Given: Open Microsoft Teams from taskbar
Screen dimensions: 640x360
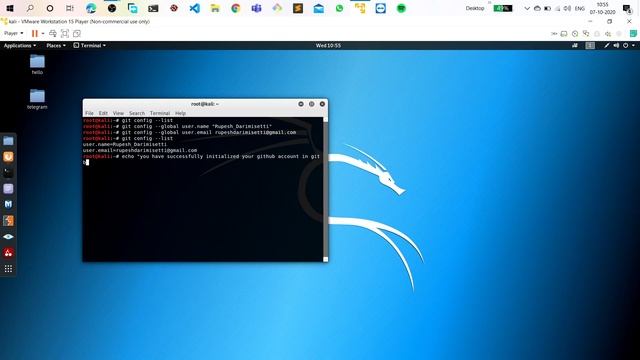Looking at the screenshot, I should tap(256, 8).
